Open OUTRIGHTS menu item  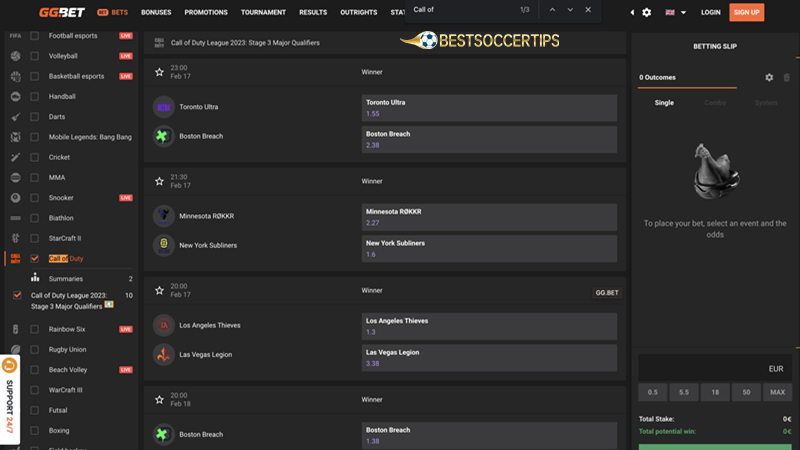(359, 12)
